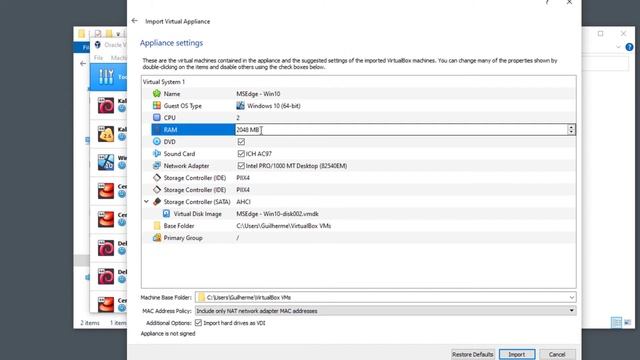Toggle the DVD checkbox

click(x=241, y=142)
